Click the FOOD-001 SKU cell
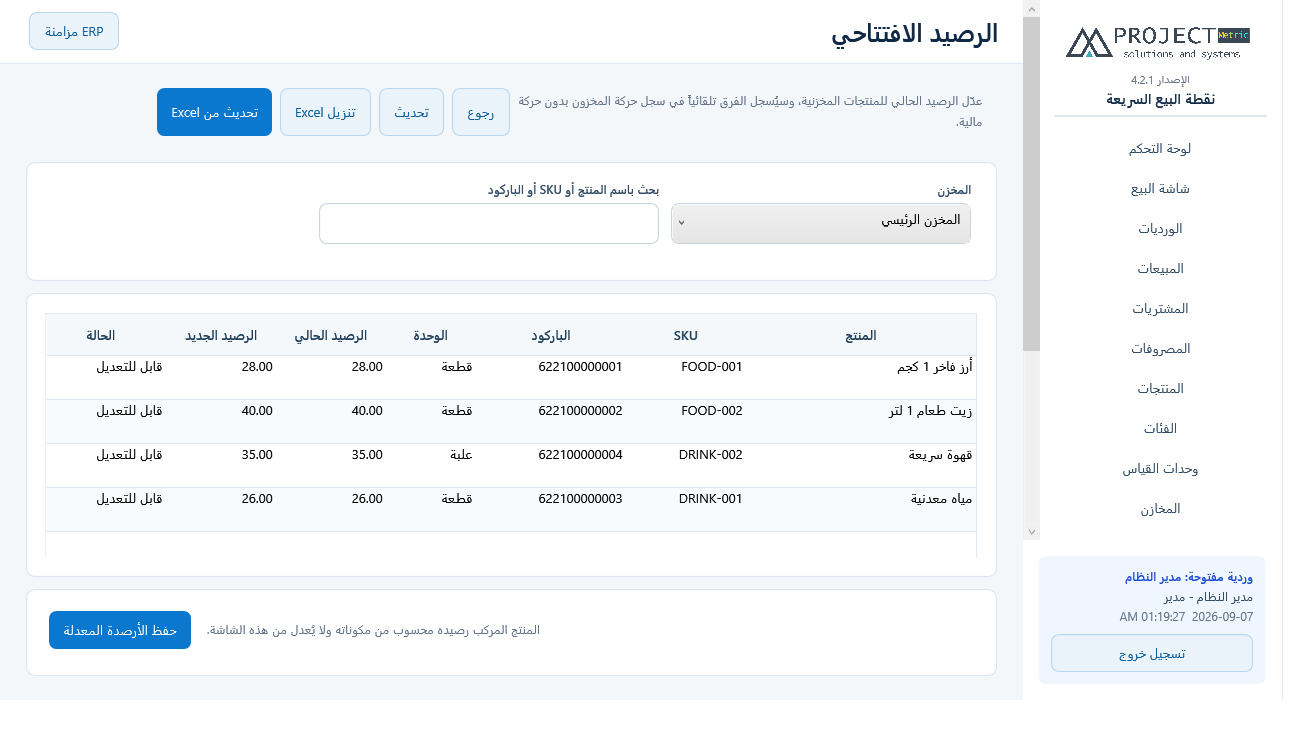The width and height of the screenshot is (1298, 738). click(712, 367)
